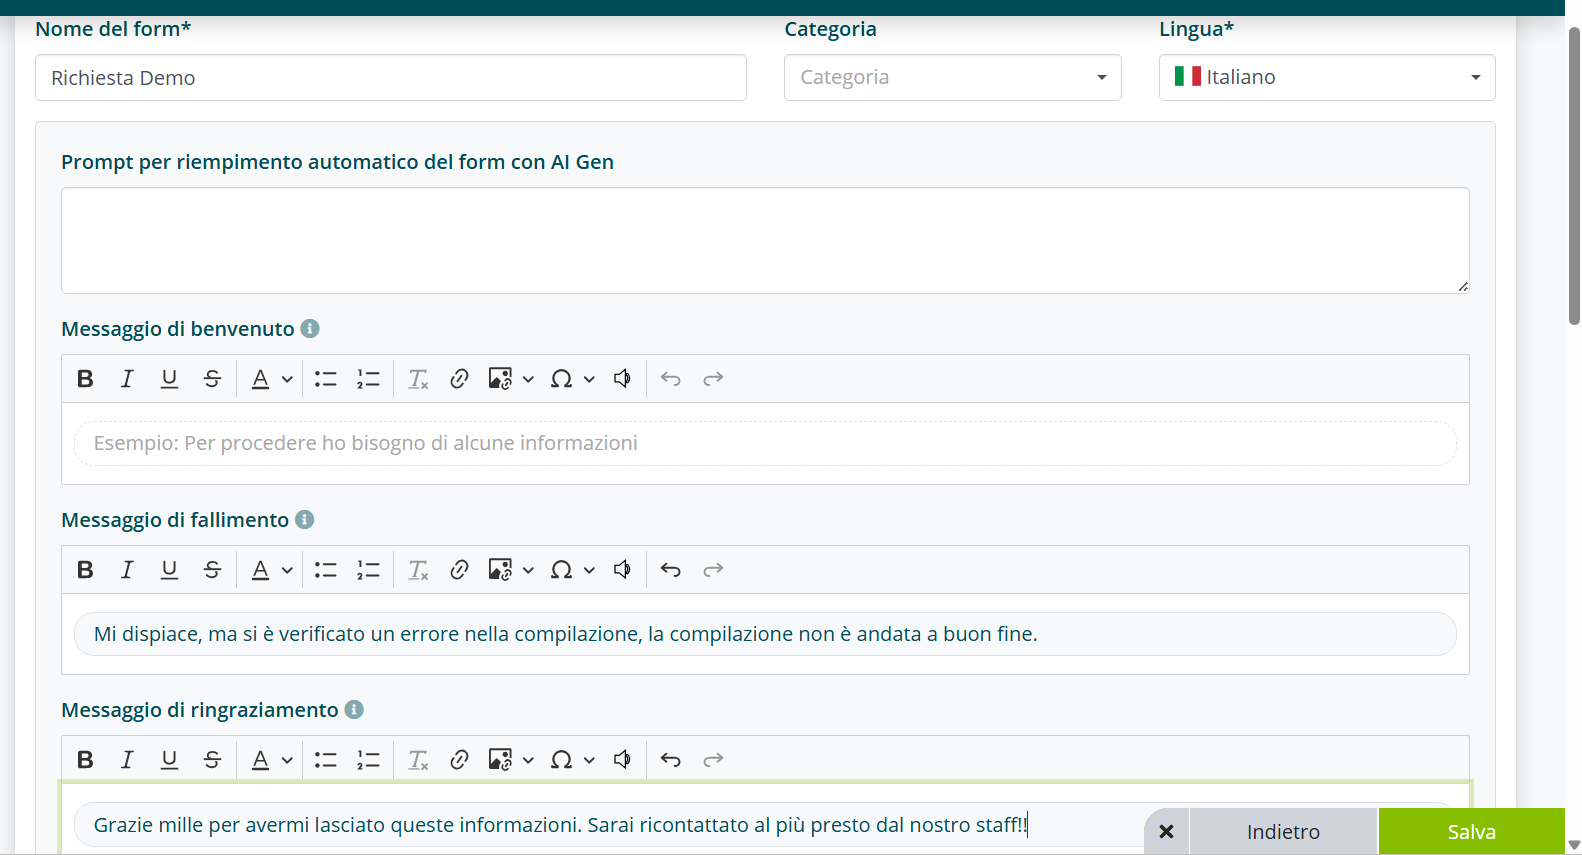Click the page vertical scrollbar thumb
This screenshot has width=1582, height=855.
1574,175
